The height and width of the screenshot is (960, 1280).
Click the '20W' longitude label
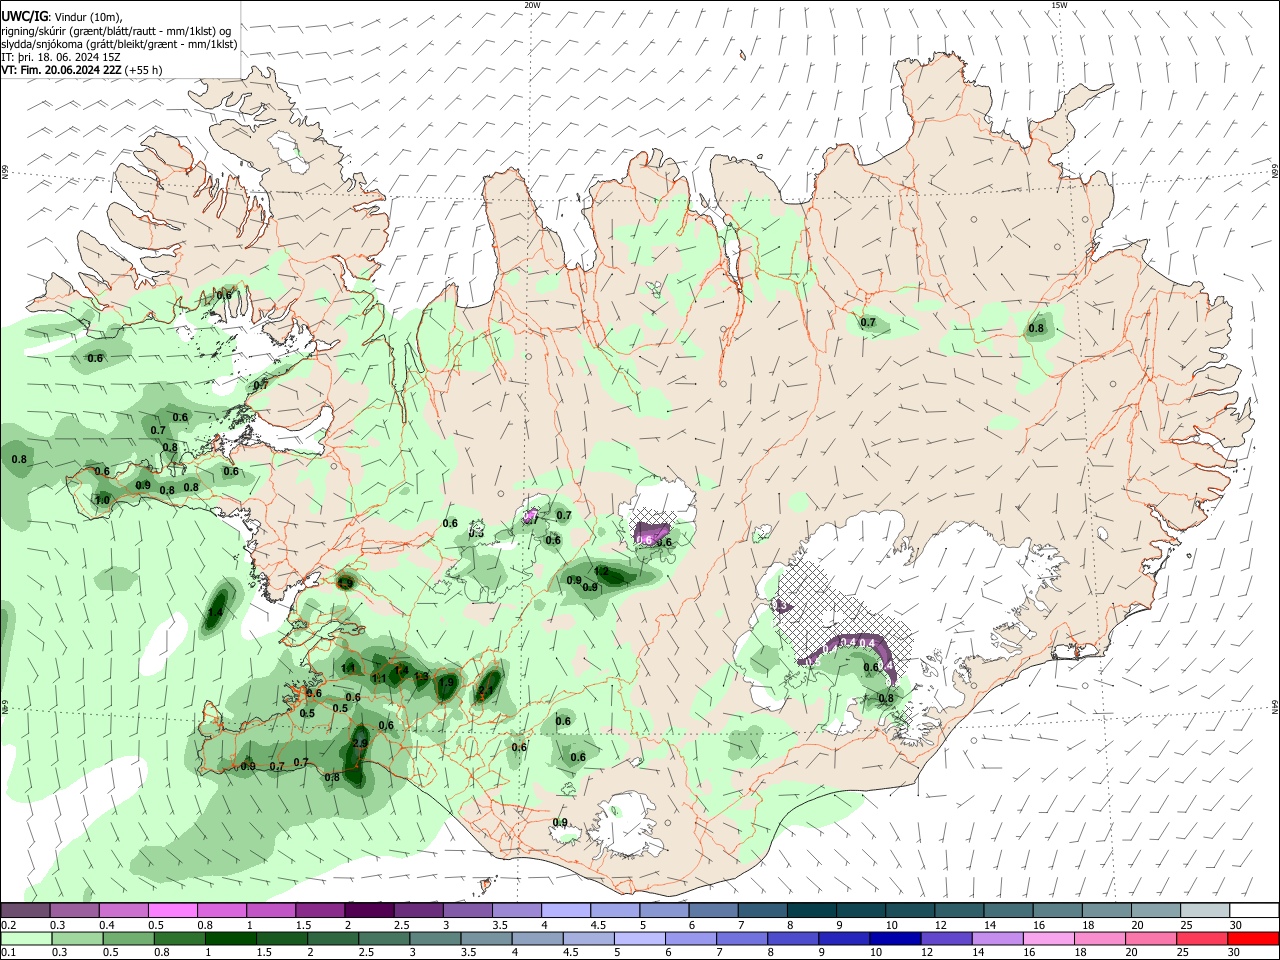(x=532, y=5)
